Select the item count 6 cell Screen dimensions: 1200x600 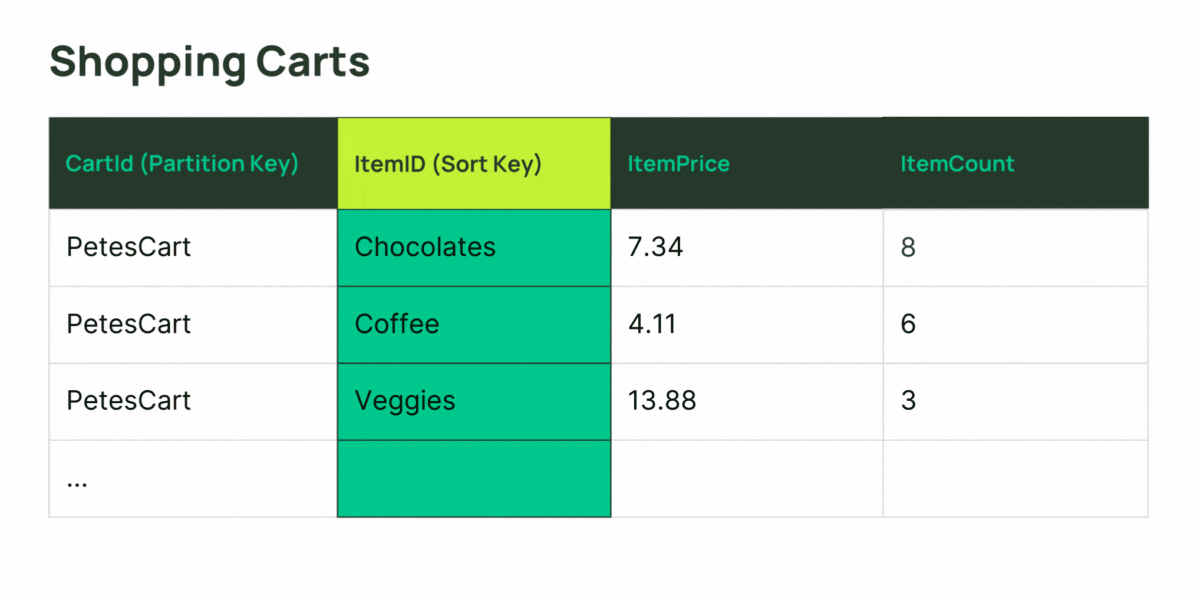tap(1016, 325)
